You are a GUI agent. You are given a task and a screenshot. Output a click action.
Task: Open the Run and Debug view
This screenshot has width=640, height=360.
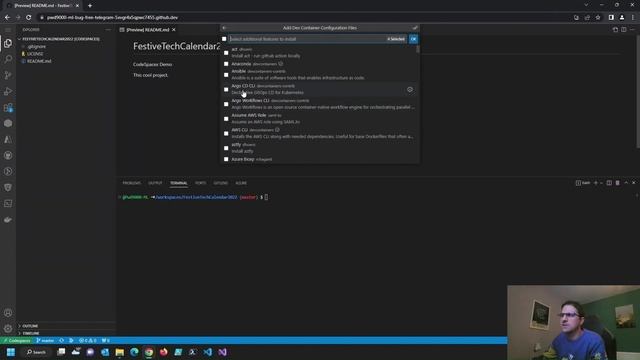point(8,91)
